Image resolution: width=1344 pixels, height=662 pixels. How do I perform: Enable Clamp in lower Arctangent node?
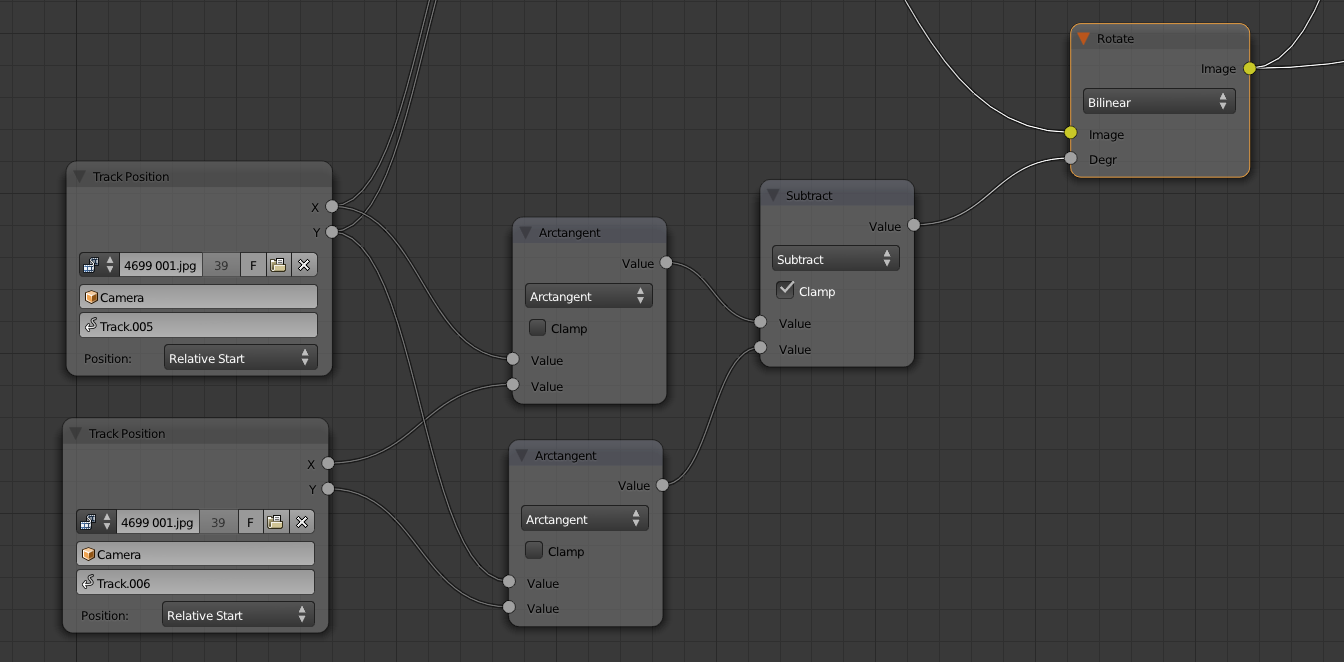click(534, 550)
